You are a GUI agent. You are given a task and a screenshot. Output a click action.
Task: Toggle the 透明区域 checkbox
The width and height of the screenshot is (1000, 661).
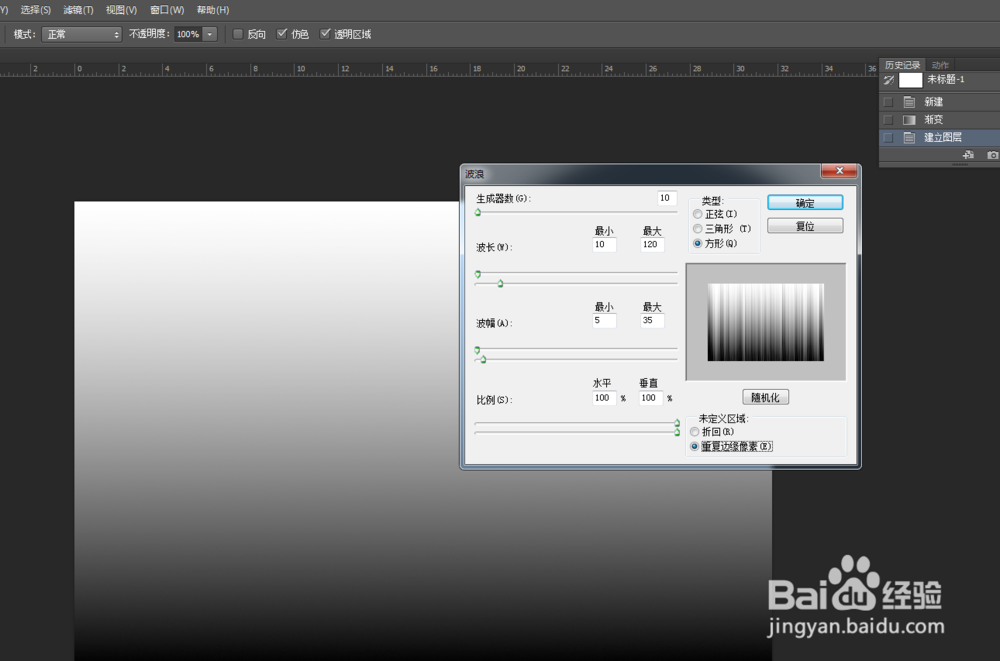325,34
